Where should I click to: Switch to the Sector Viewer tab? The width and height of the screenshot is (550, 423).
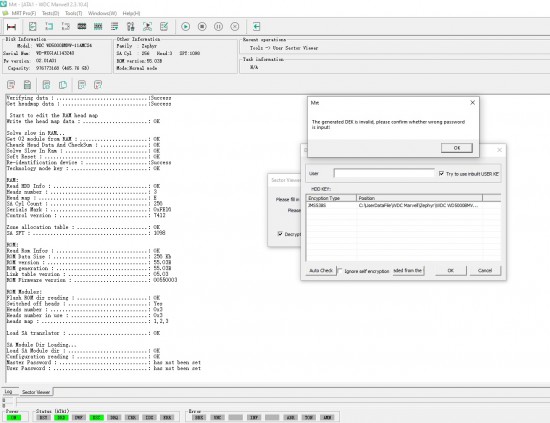tap(36, 392)
